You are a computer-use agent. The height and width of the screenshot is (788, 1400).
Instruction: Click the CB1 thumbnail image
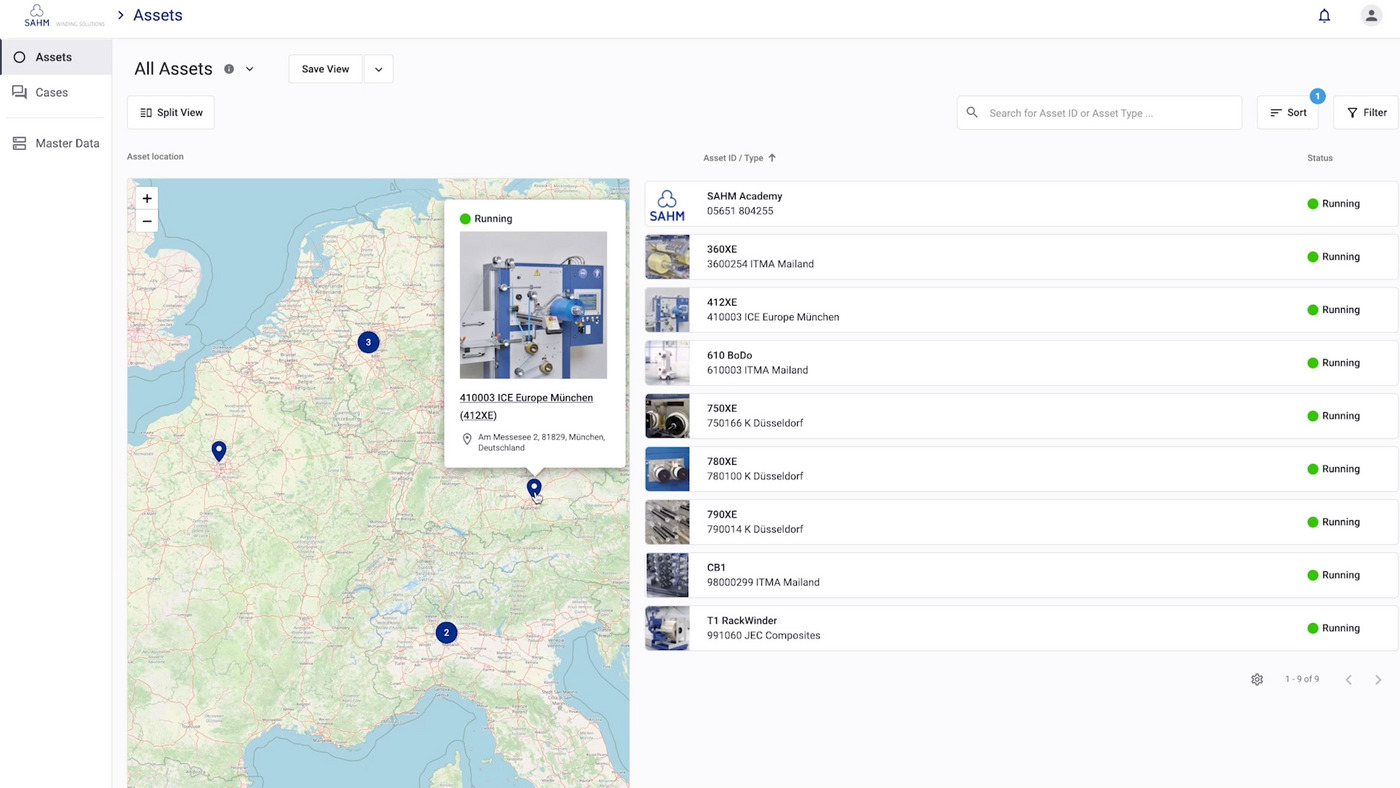click(667, 575)
